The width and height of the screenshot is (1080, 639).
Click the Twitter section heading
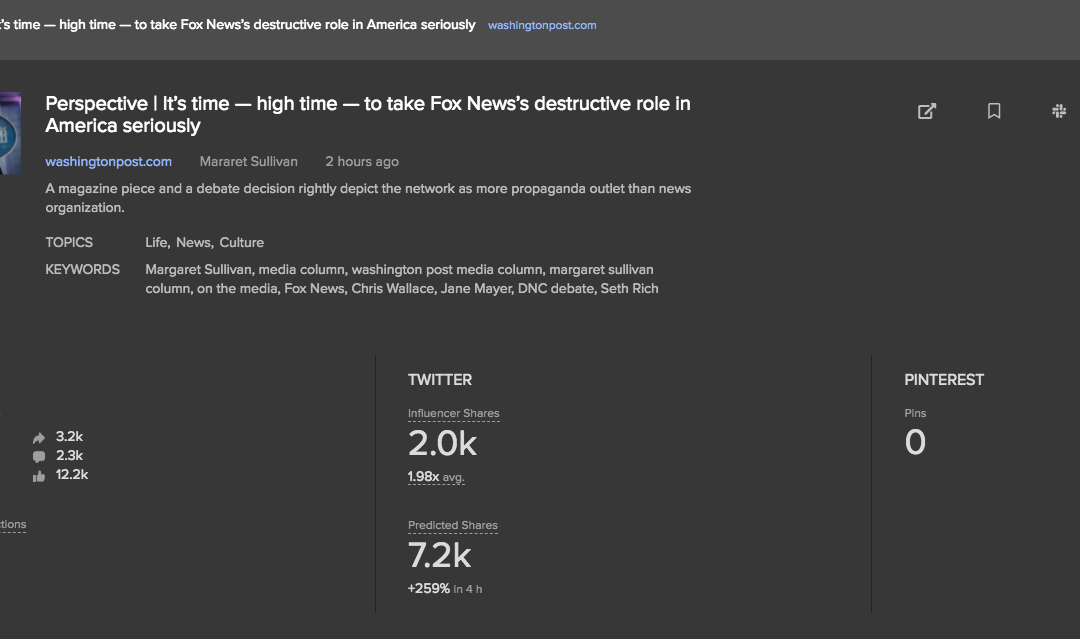pos(440,380)
